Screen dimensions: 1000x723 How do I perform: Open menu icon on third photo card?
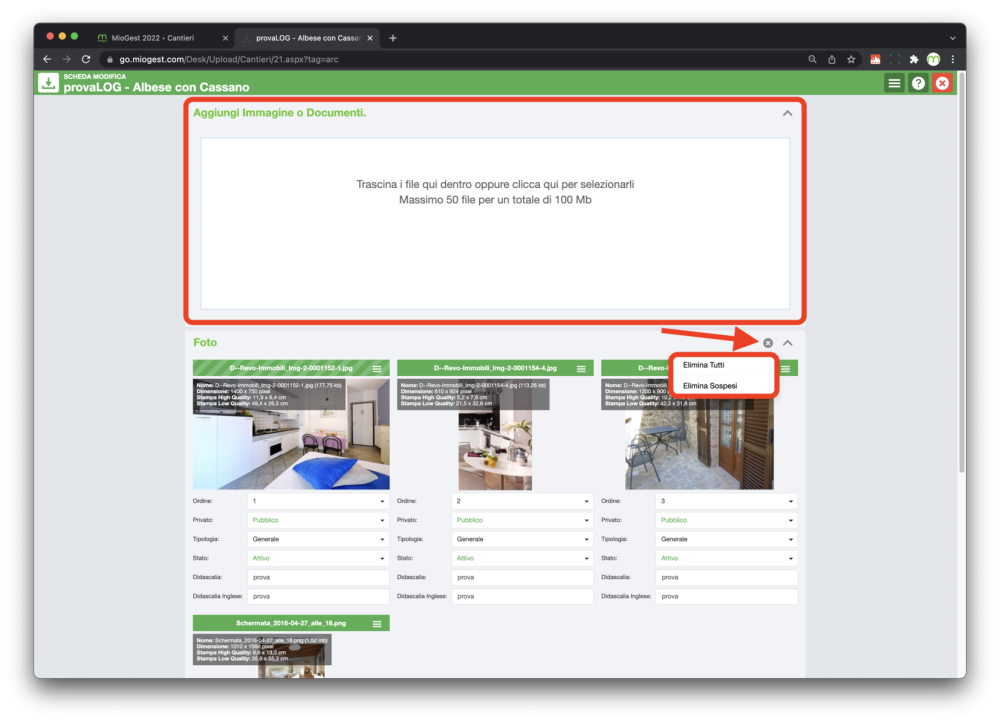785,369
